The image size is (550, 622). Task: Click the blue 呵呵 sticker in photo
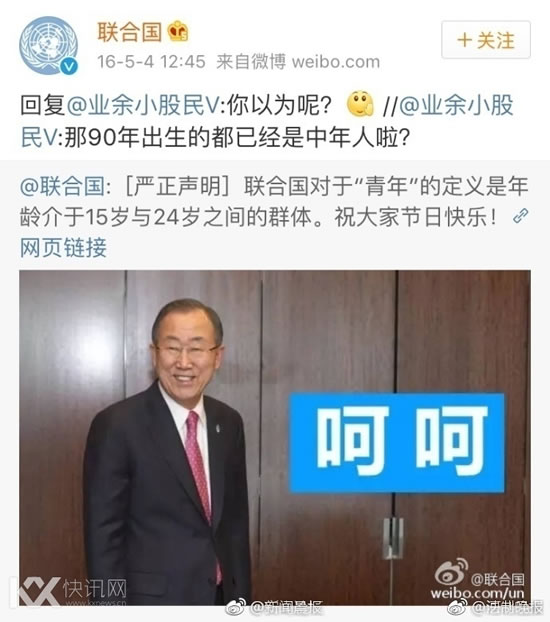(397, 442)
